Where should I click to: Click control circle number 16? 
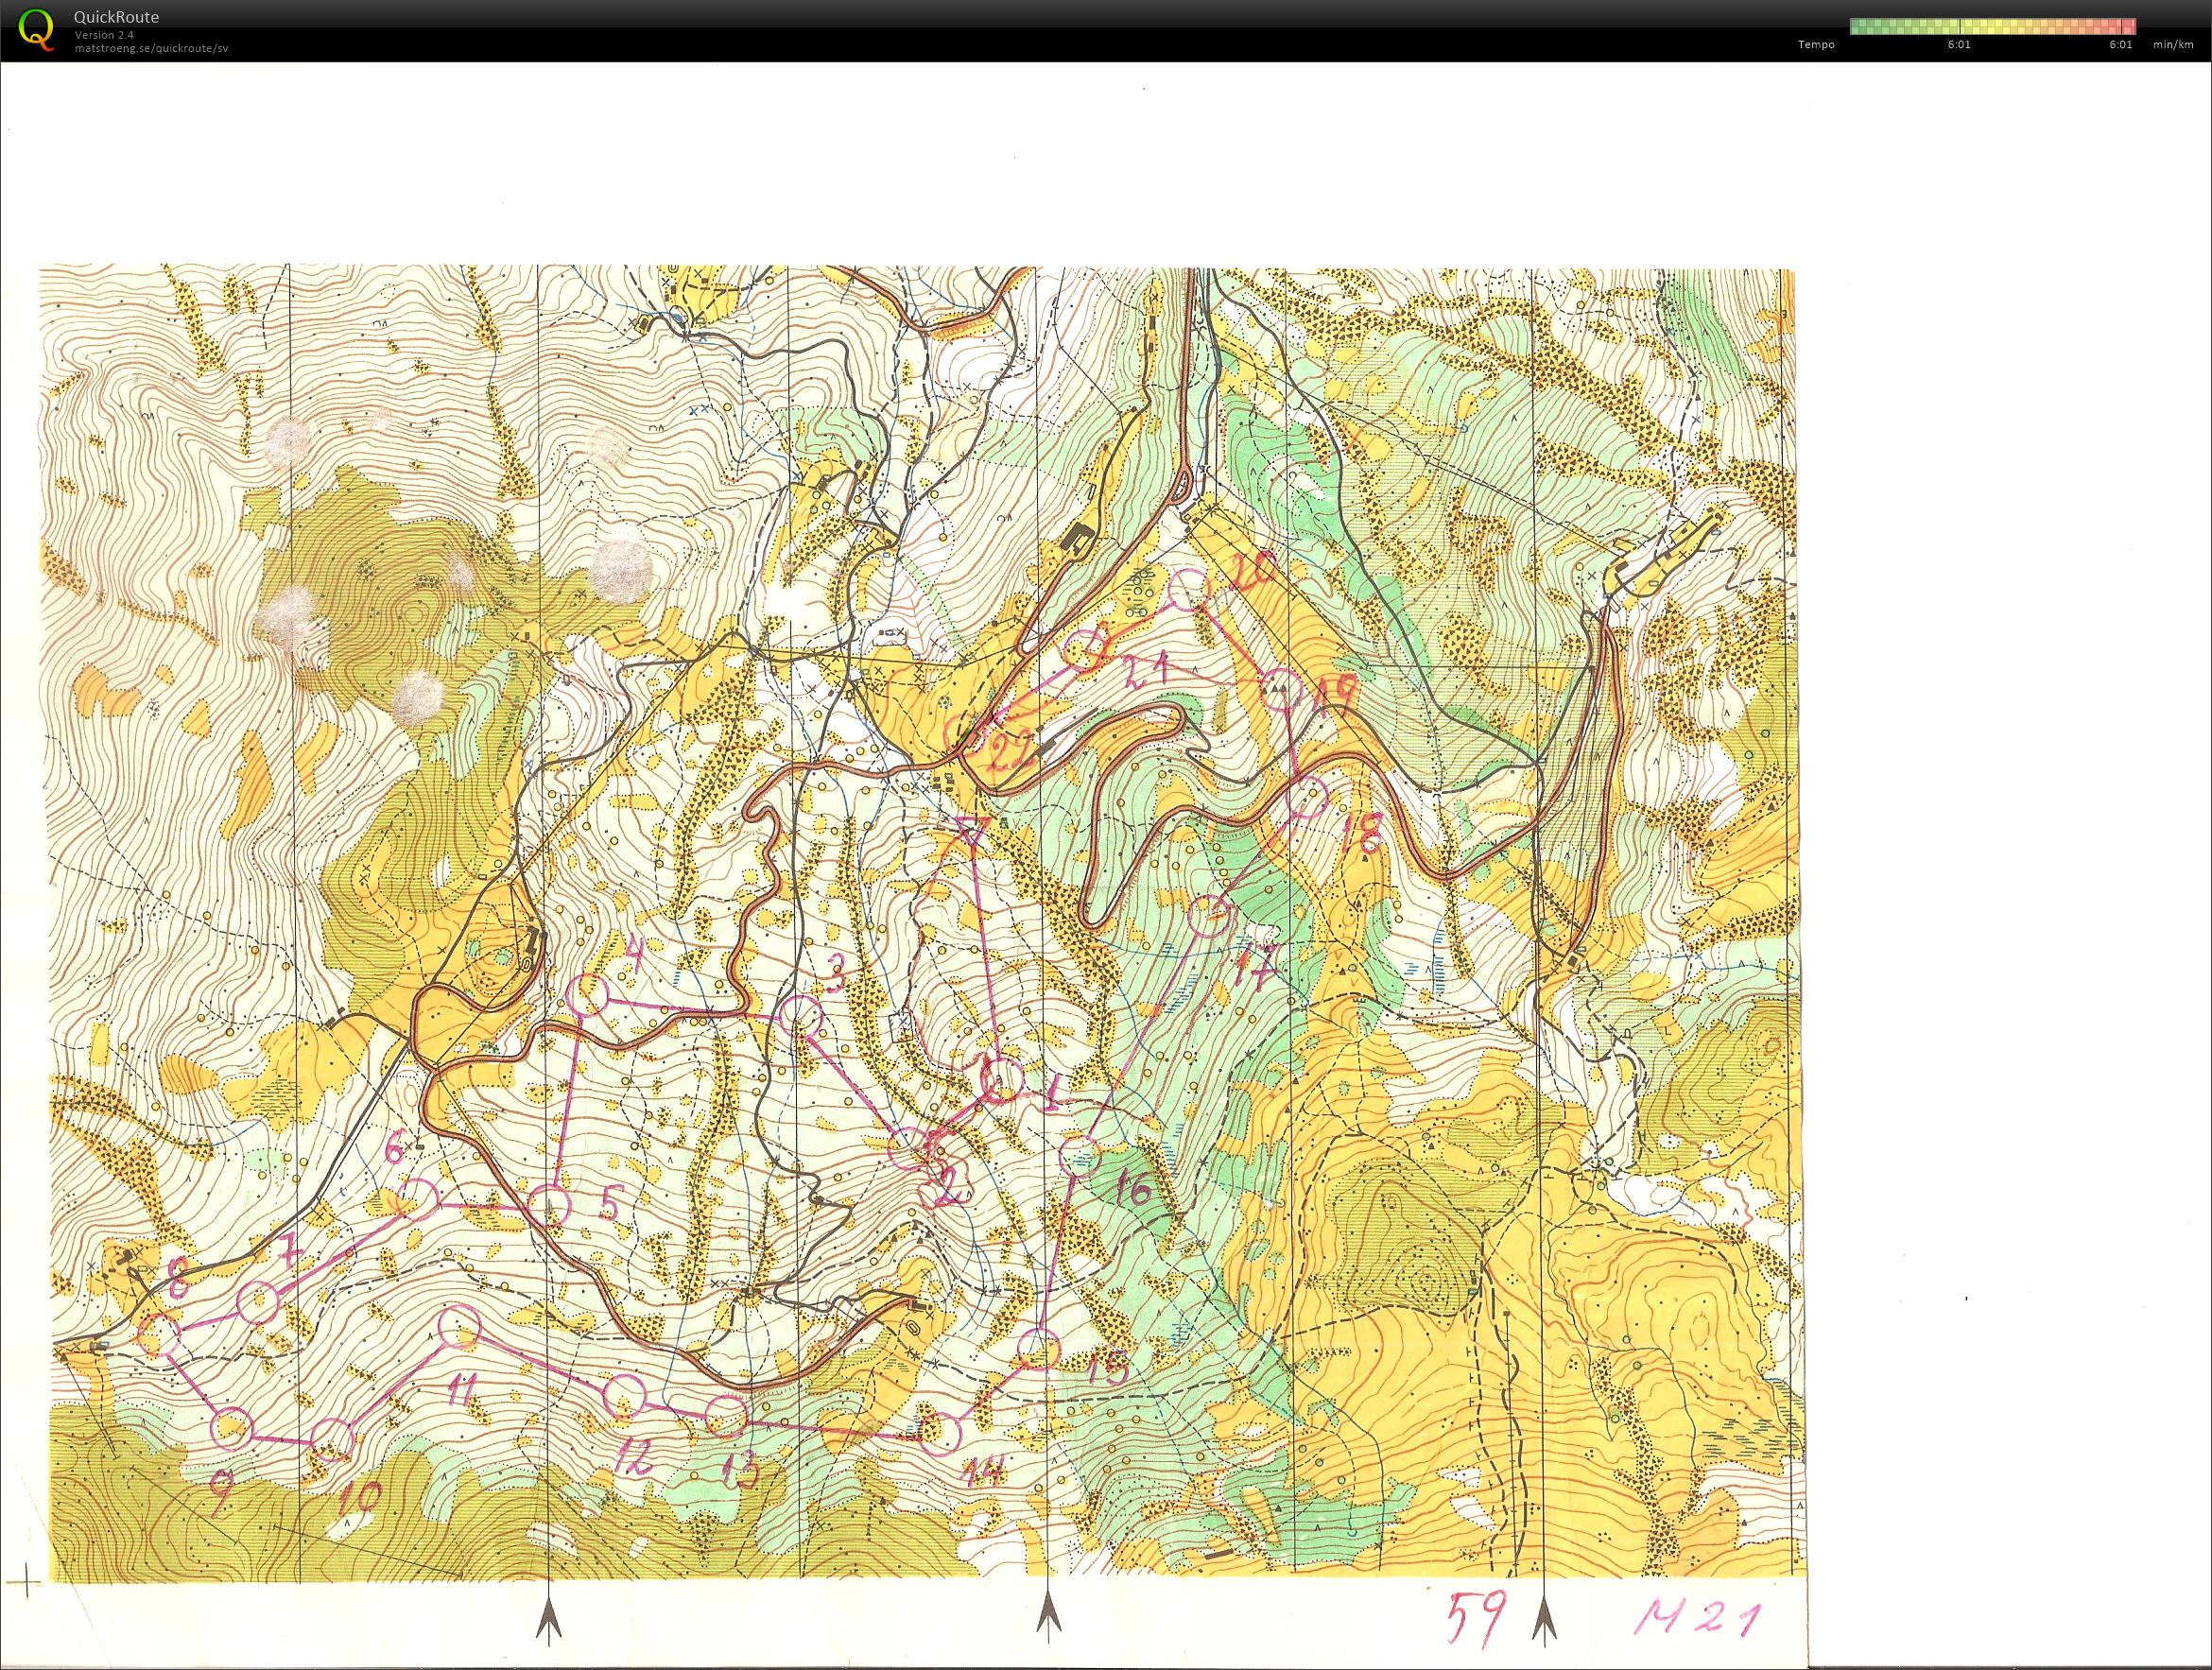pos(1080,1156)
